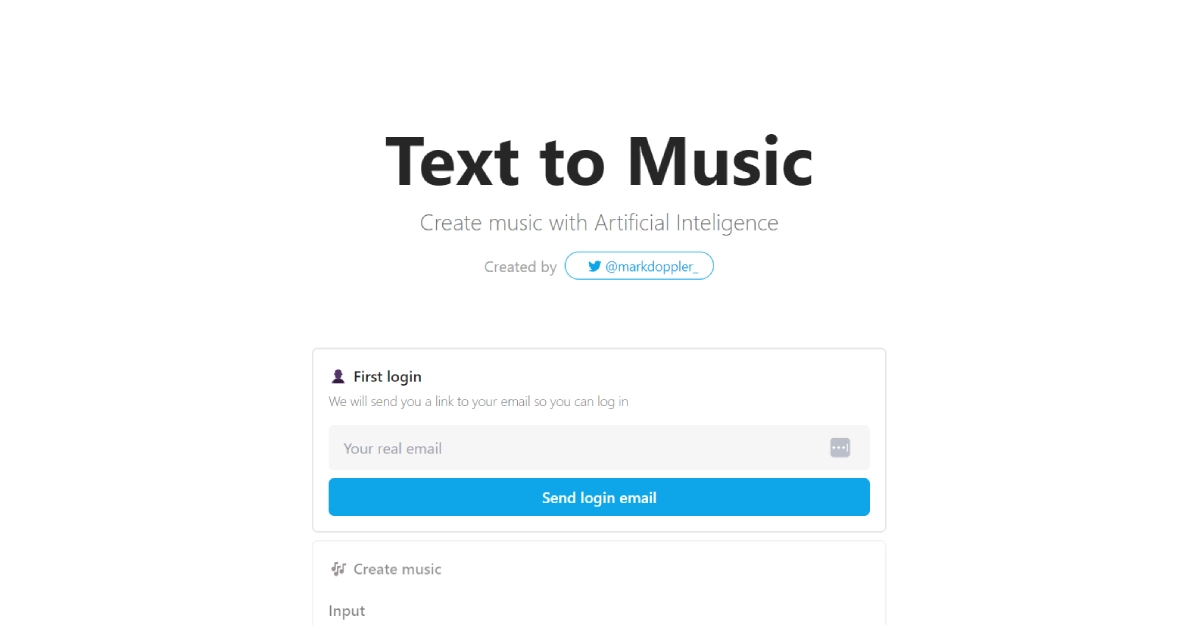Click the "Artificial Inteligence" phrase in subtitle
This screenshot has width=1200, height=625.
tap(686, 223)
